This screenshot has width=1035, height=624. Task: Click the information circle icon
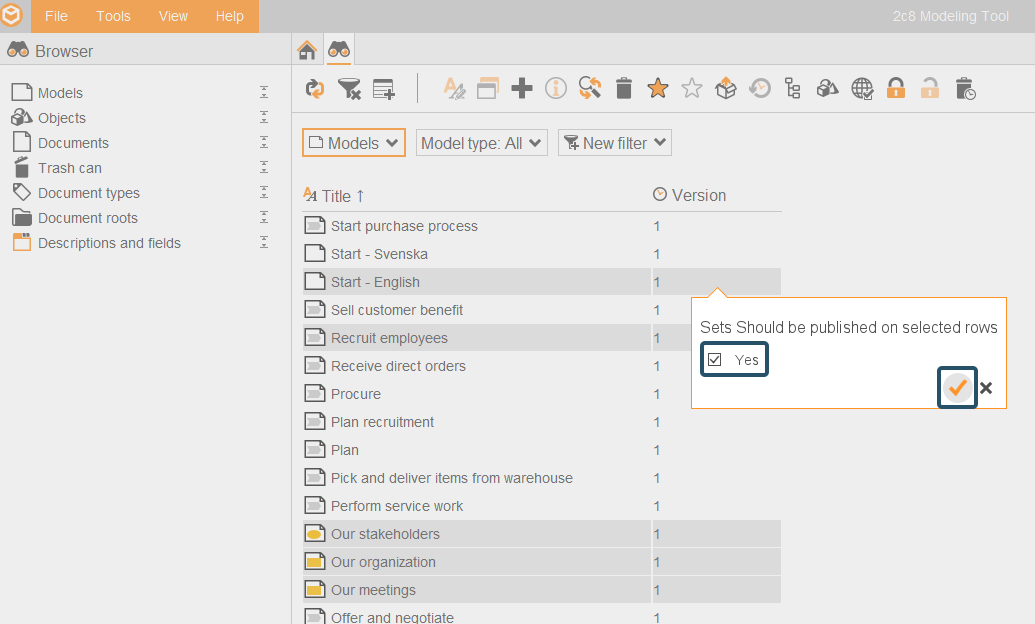pos(556,88)
